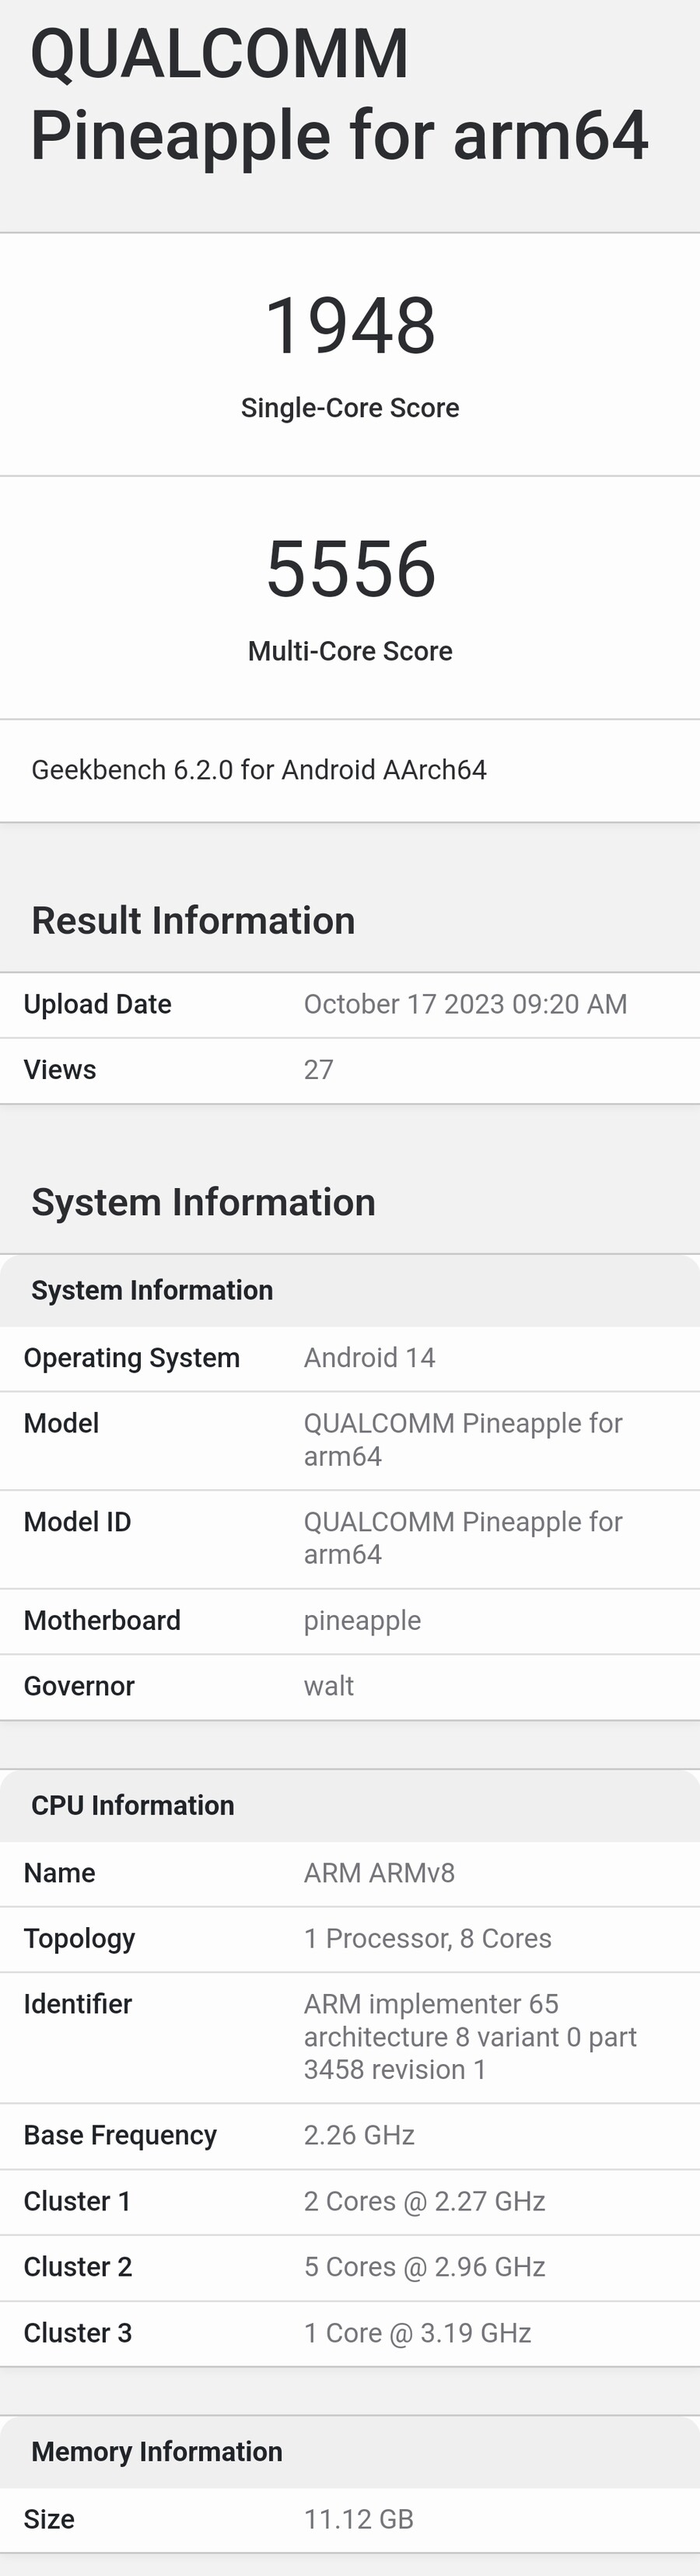Screen dimensions: 700x2576
Task: Click the Memory Information table header
Action: pyautogui.click(x=157, y=2452)
